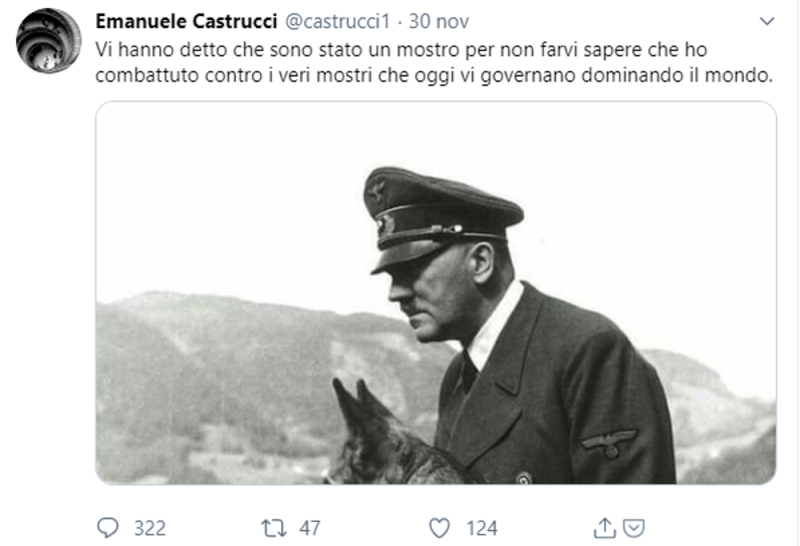Screen dimensions: 800x546
Task: Click the @castrucci1 handle
Action: tap(337, 21)
